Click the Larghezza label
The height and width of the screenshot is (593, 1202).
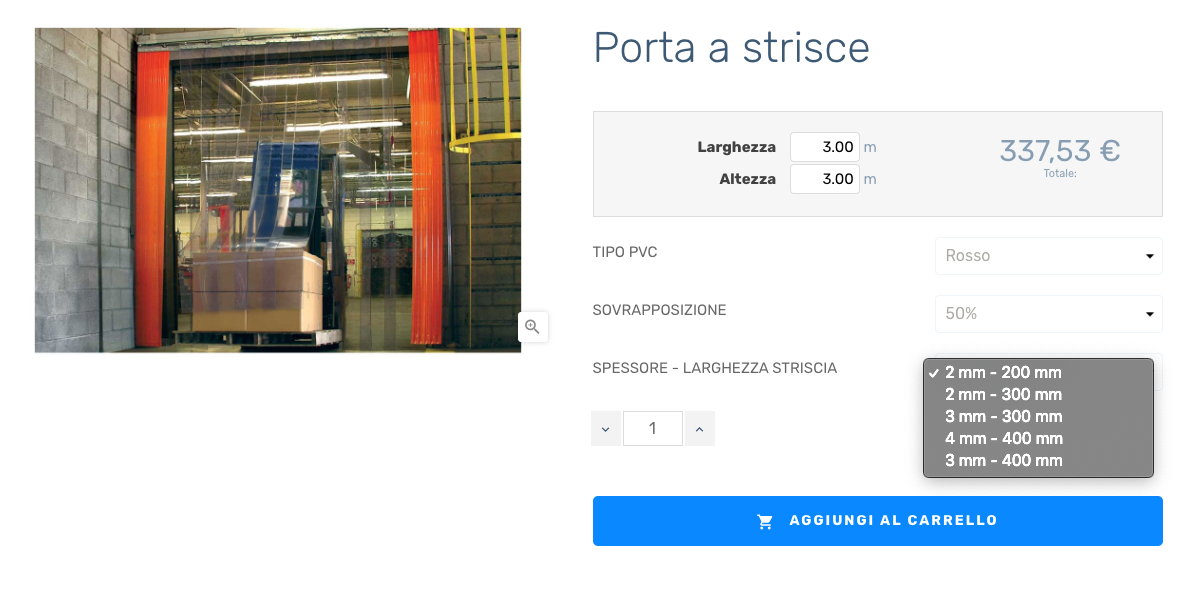[737, 147]
